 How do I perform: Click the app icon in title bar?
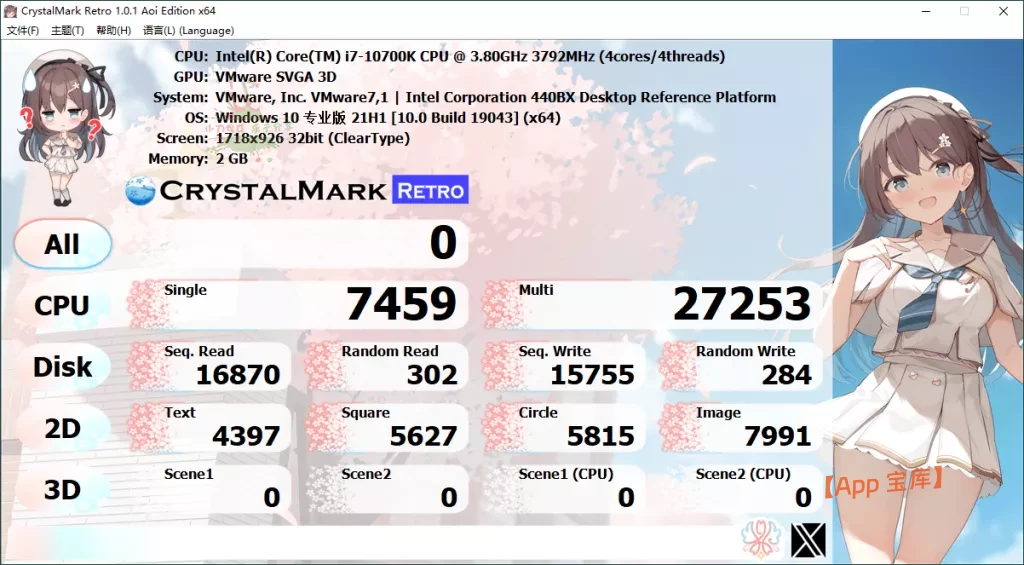(11, 11)
